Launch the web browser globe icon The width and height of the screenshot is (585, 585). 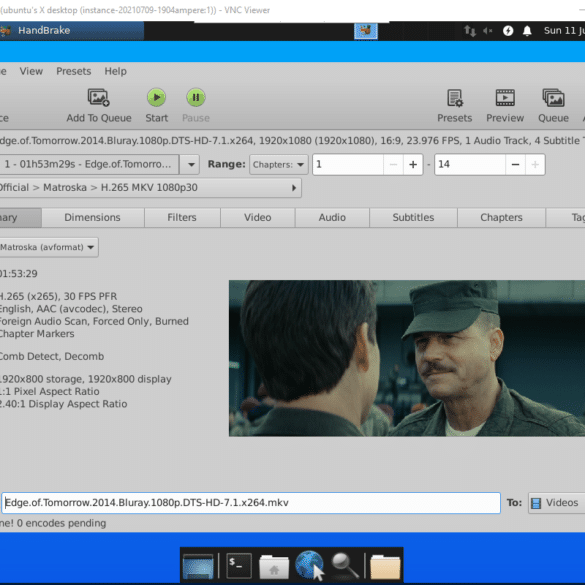(309, 565)
